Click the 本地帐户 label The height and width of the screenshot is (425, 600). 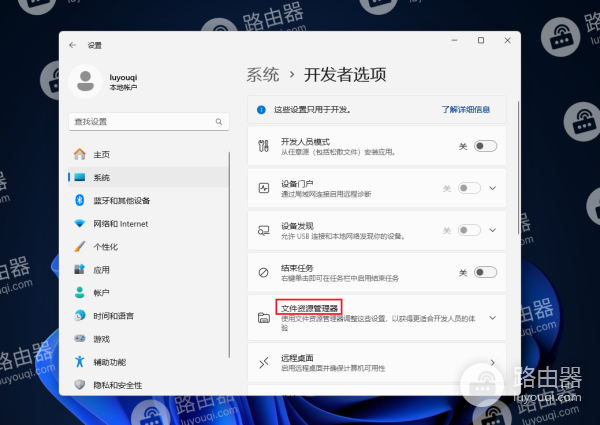[x=123, y=88]
